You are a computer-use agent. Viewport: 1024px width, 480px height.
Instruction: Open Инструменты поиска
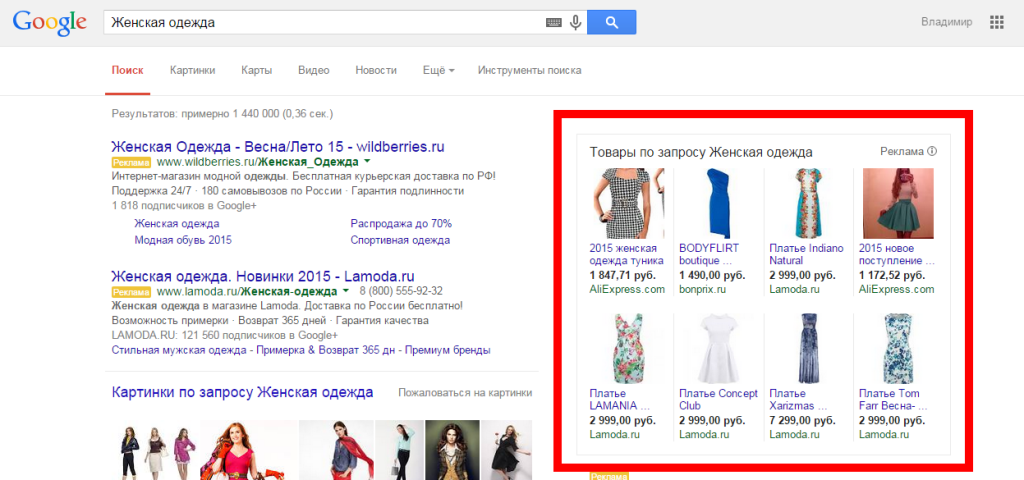pos(530,71)
